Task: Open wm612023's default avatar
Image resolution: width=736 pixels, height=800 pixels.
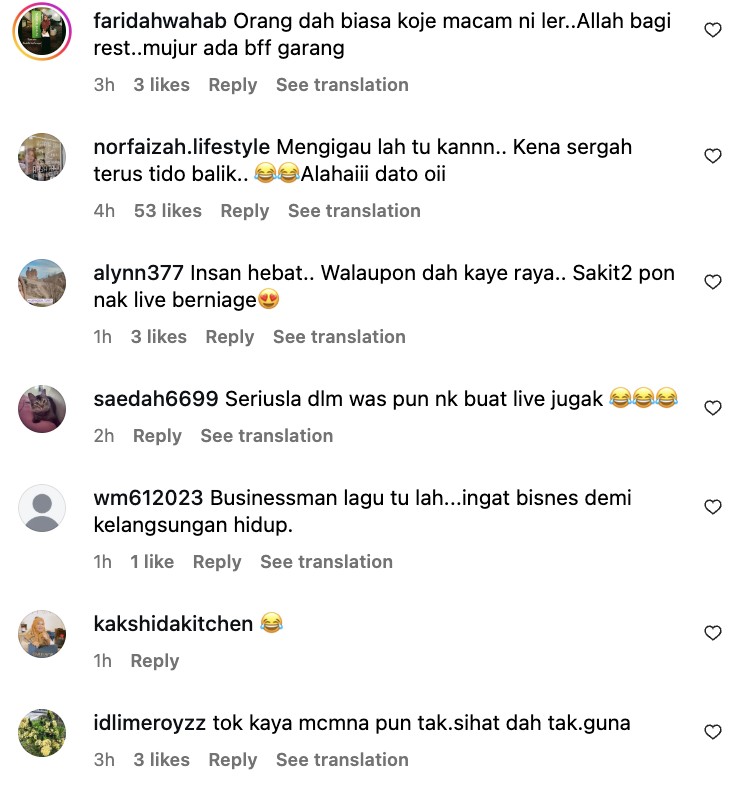Action: point(42,508)
